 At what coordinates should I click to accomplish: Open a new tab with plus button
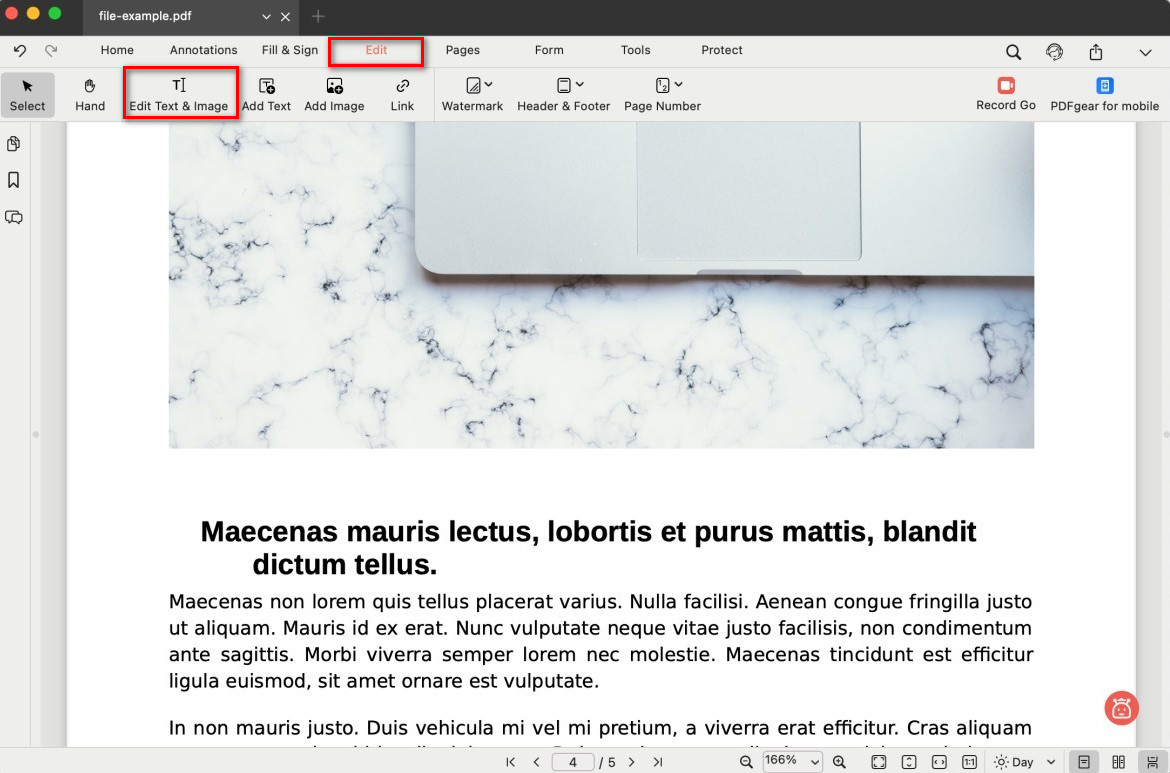pos(318,16)
